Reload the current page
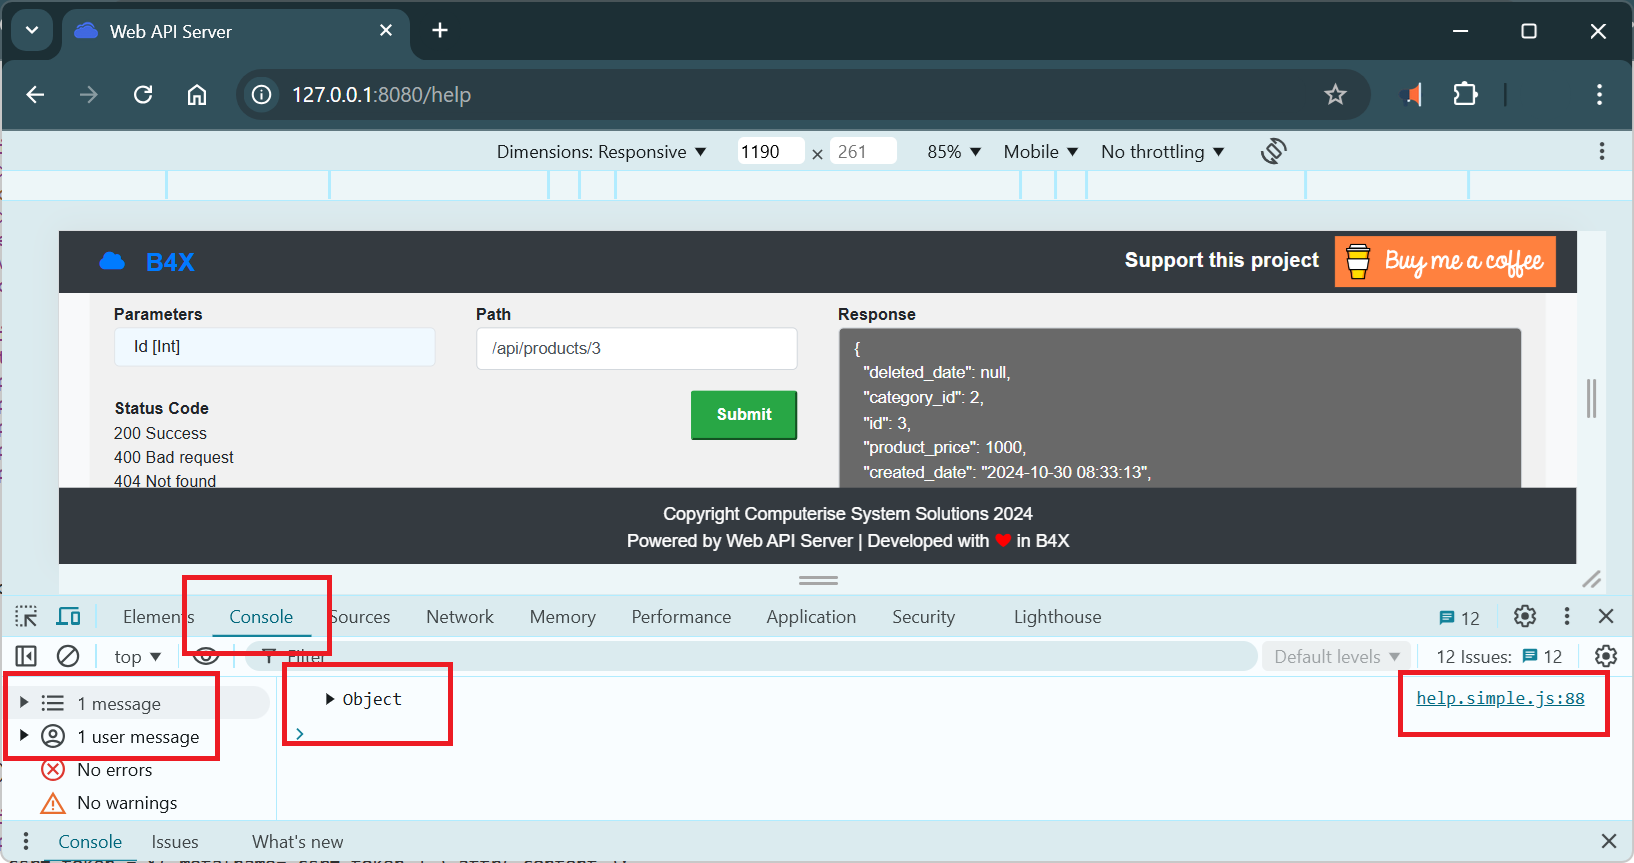The width and height of the screenshot is (1634, 863). tap(143, 95)
